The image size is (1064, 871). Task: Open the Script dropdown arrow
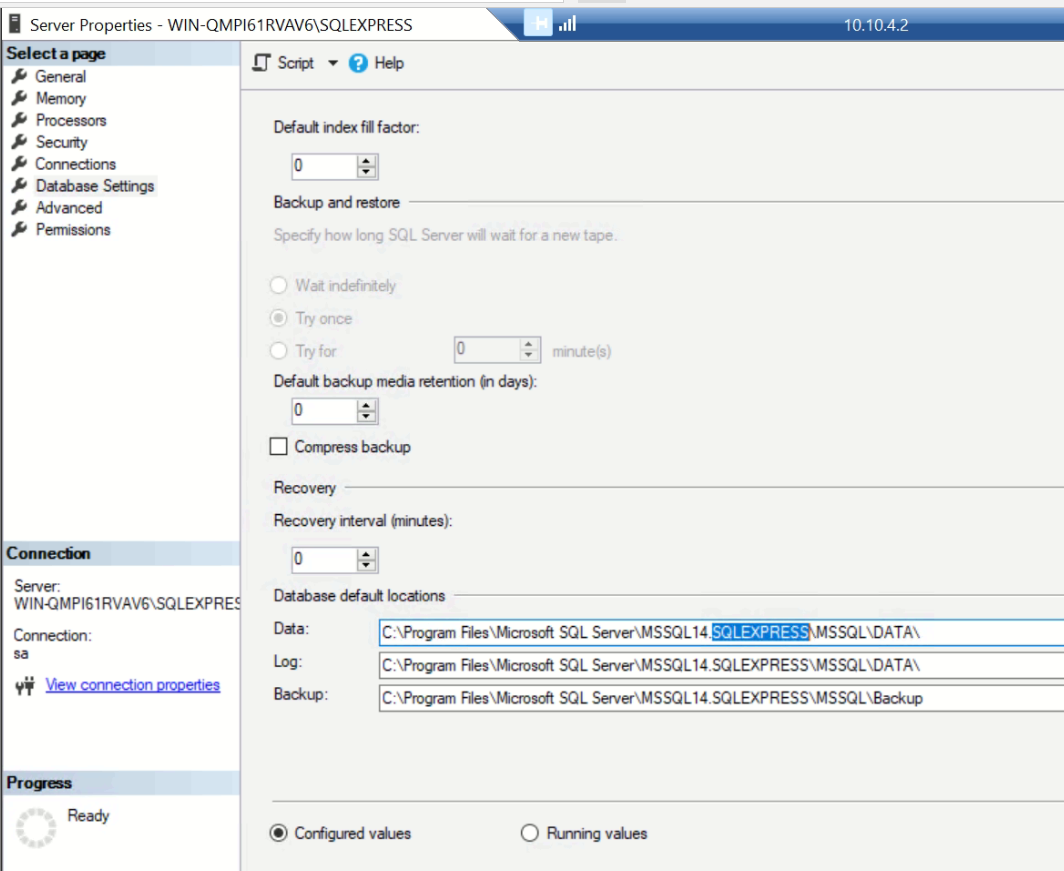click(332, 63)
